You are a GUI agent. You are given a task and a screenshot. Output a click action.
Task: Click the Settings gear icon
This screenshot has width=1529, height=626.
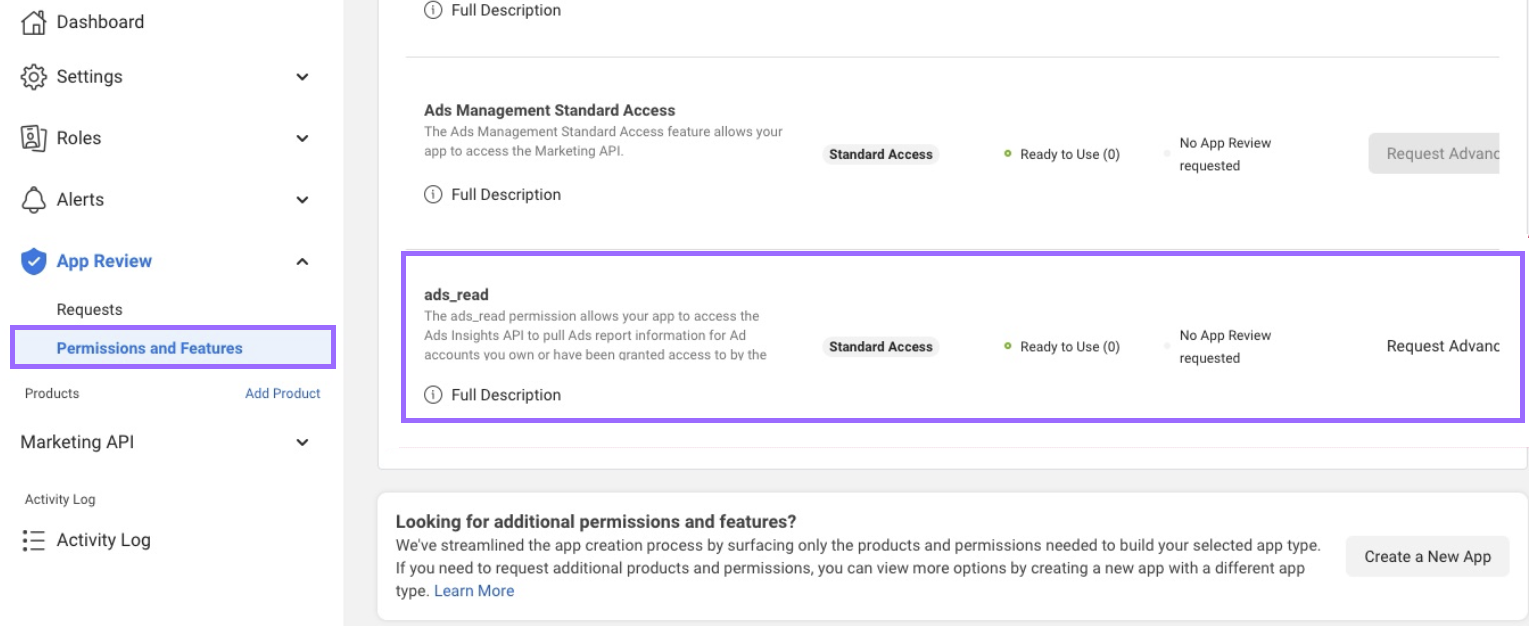(34, 77)
